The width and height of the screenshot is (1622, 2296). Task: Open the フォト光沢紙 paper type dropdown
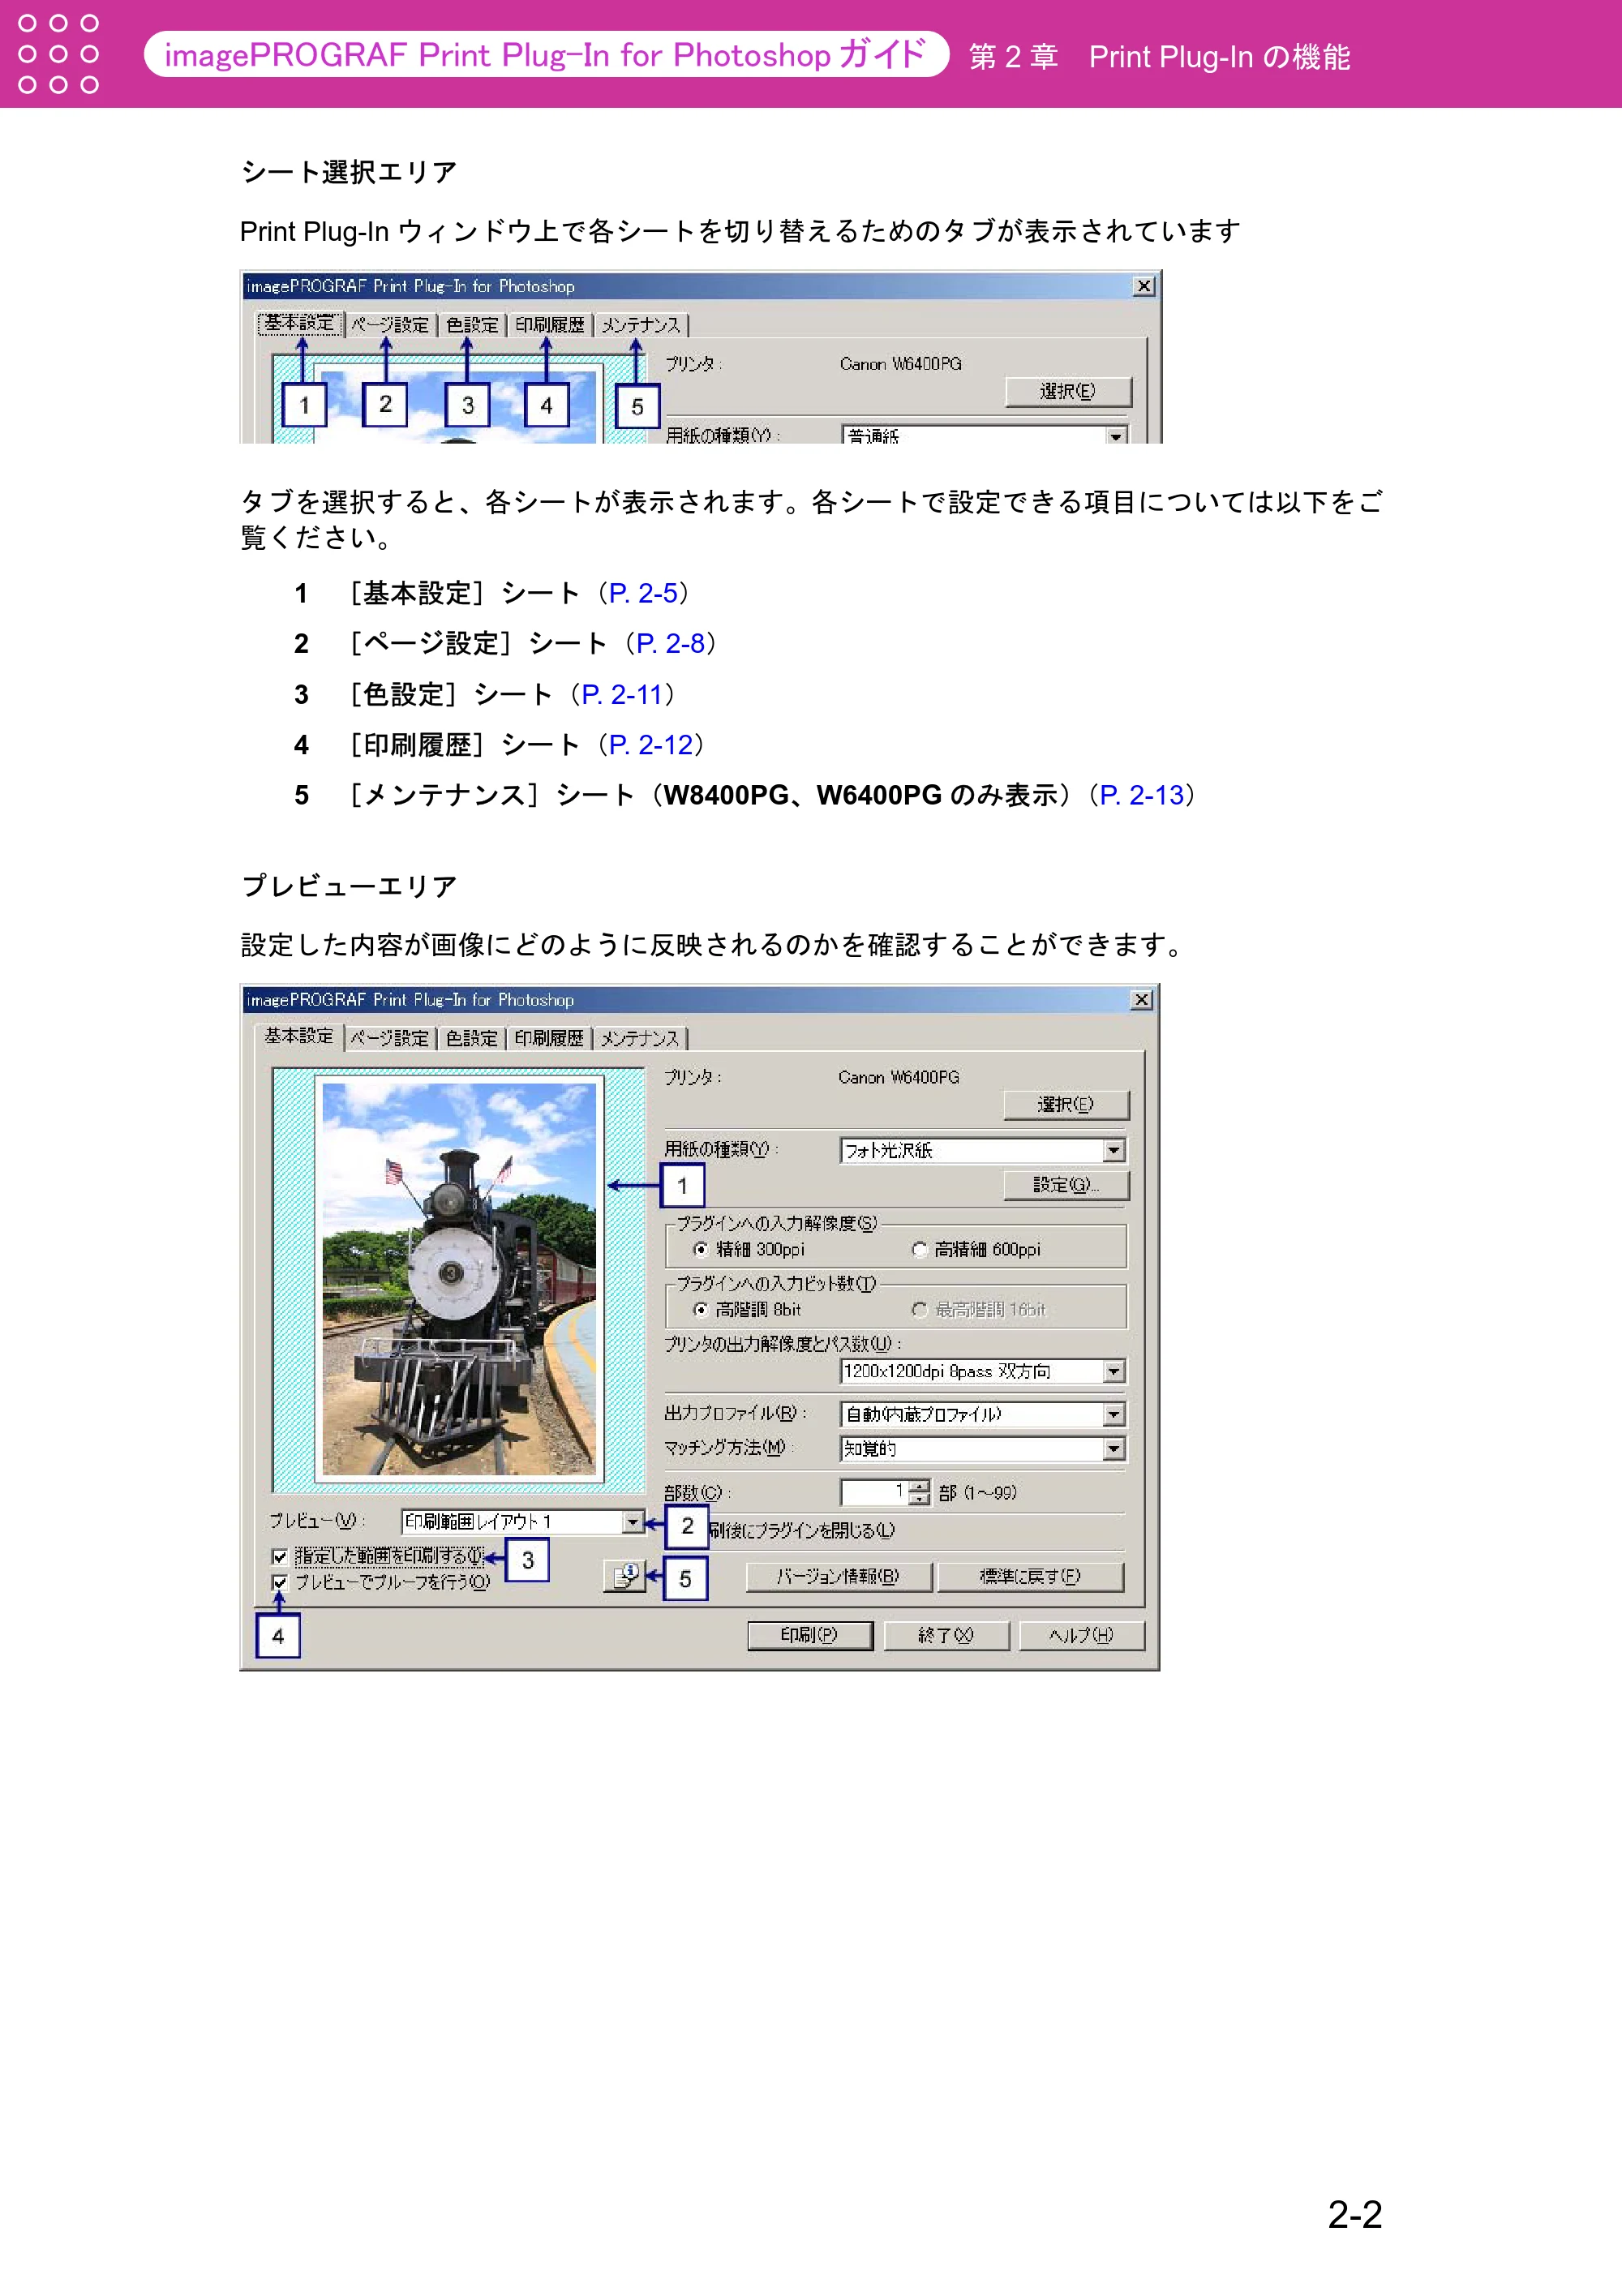(983, 1150)
